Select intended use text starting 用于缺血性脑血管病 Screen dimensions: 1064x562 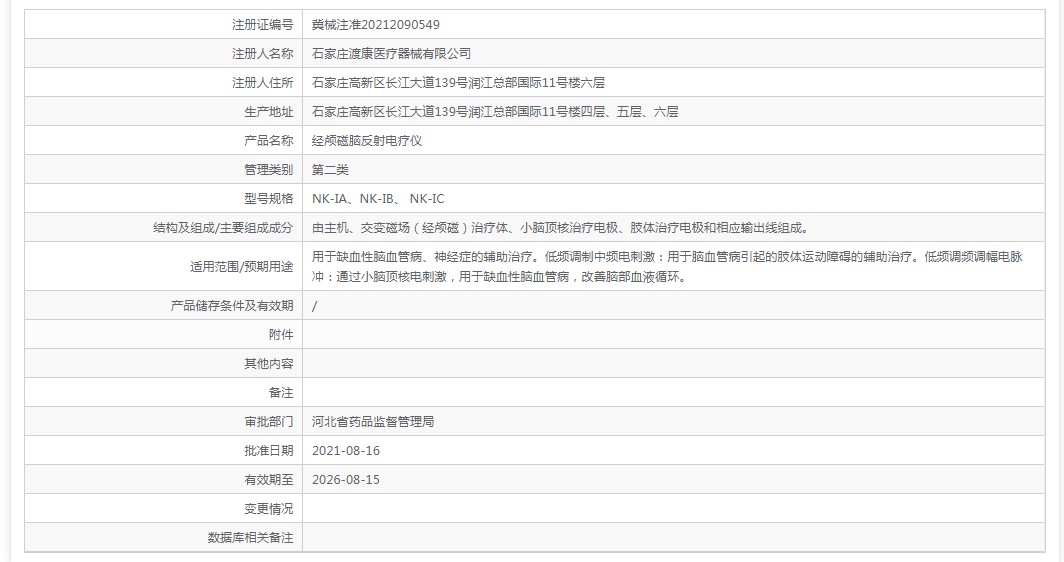(x=667, y=267)
